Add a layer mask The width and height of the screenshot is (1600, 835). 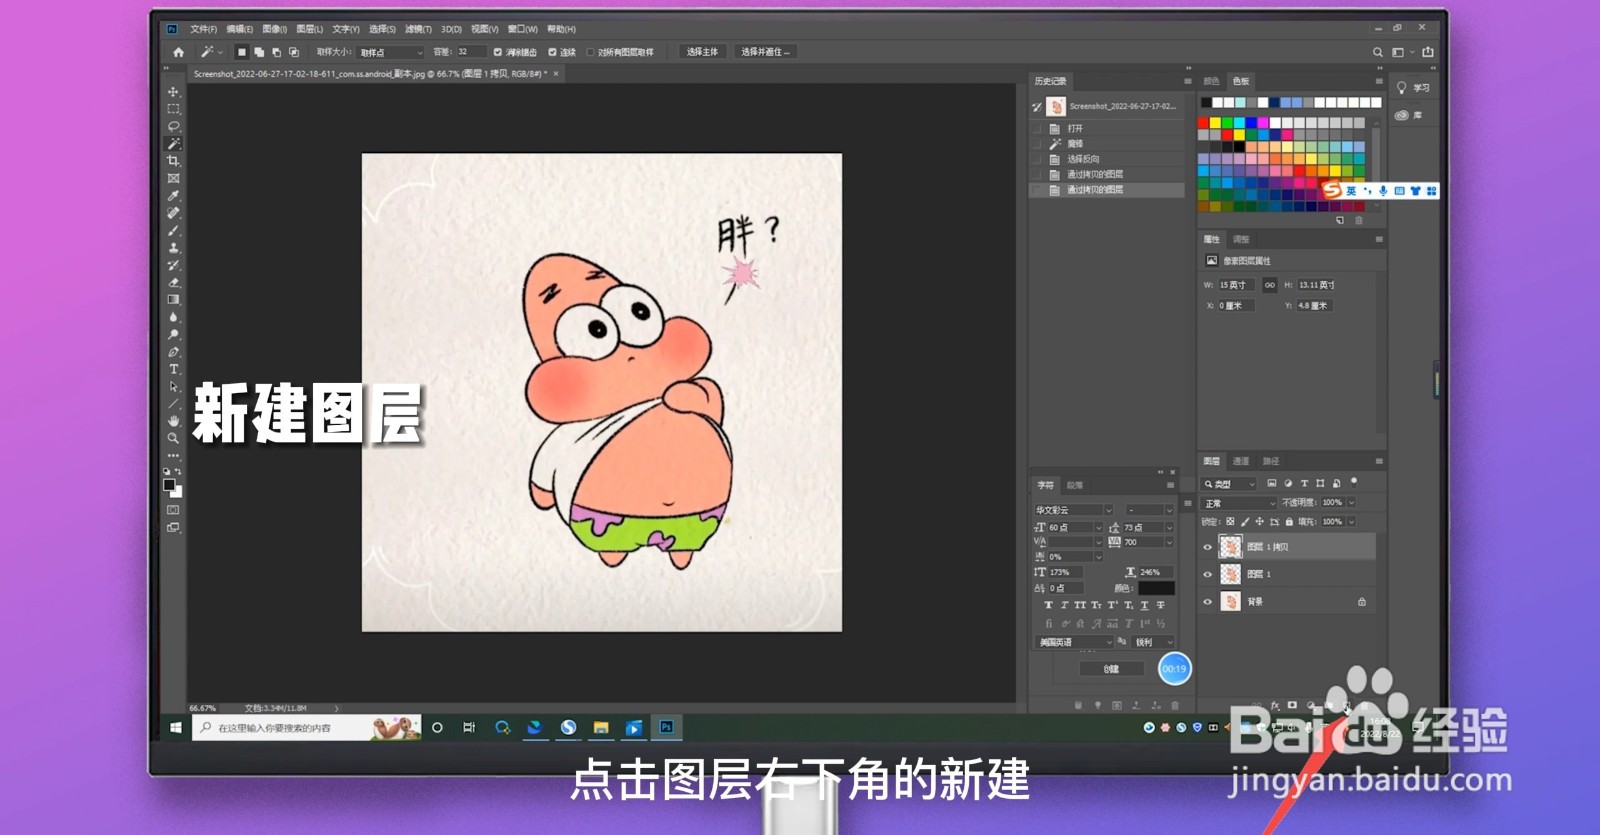coord(1292,706)
